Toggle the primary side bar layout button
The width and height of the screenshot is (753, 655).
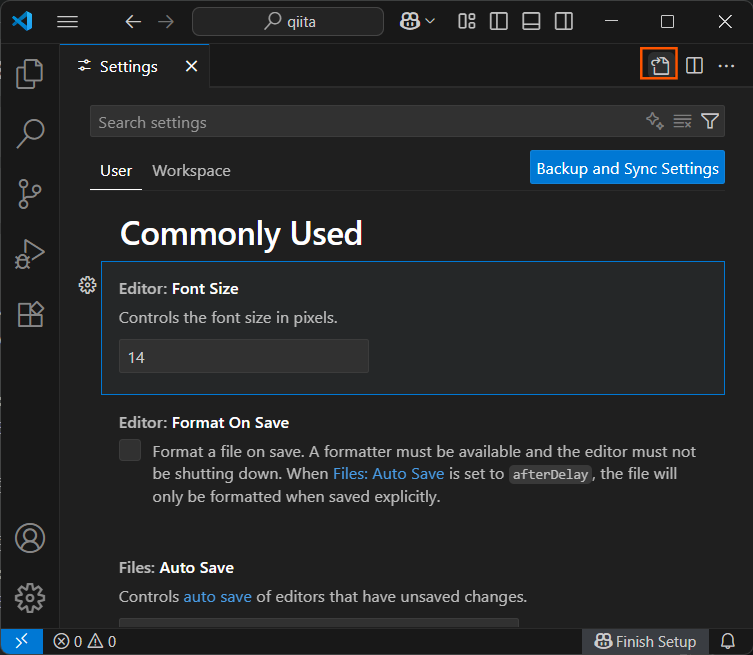click(x=499, y=21)
